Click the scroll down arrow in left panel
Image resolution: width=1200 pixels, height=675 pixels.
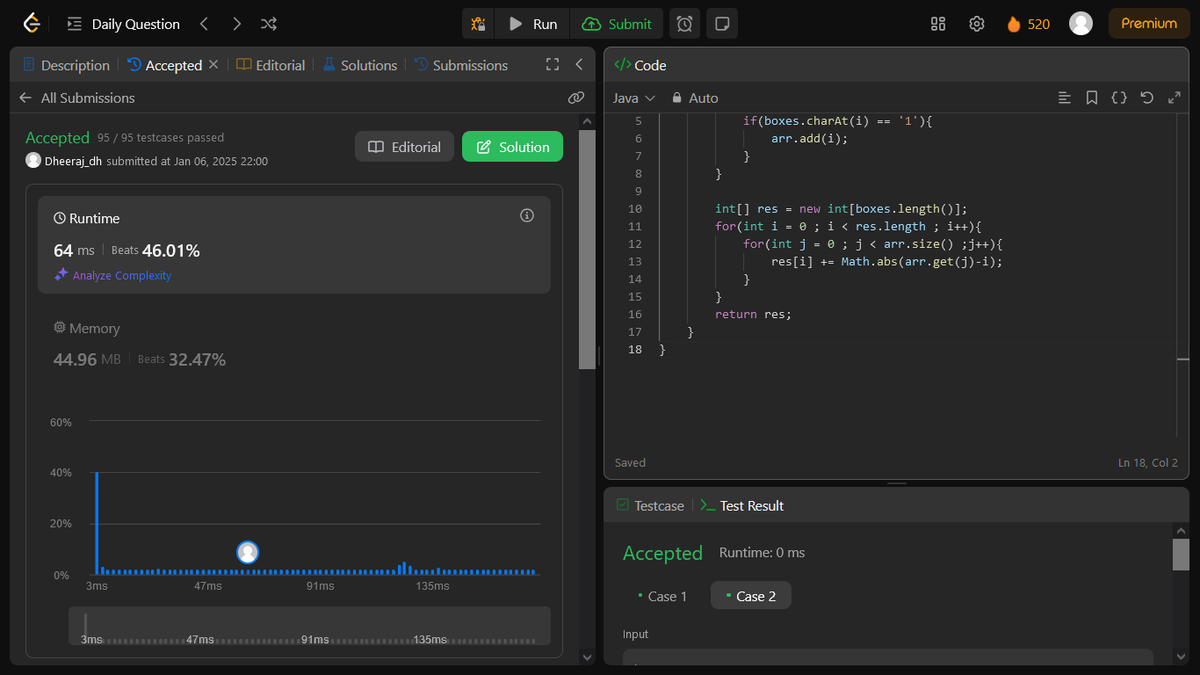[x=587, y=657]
